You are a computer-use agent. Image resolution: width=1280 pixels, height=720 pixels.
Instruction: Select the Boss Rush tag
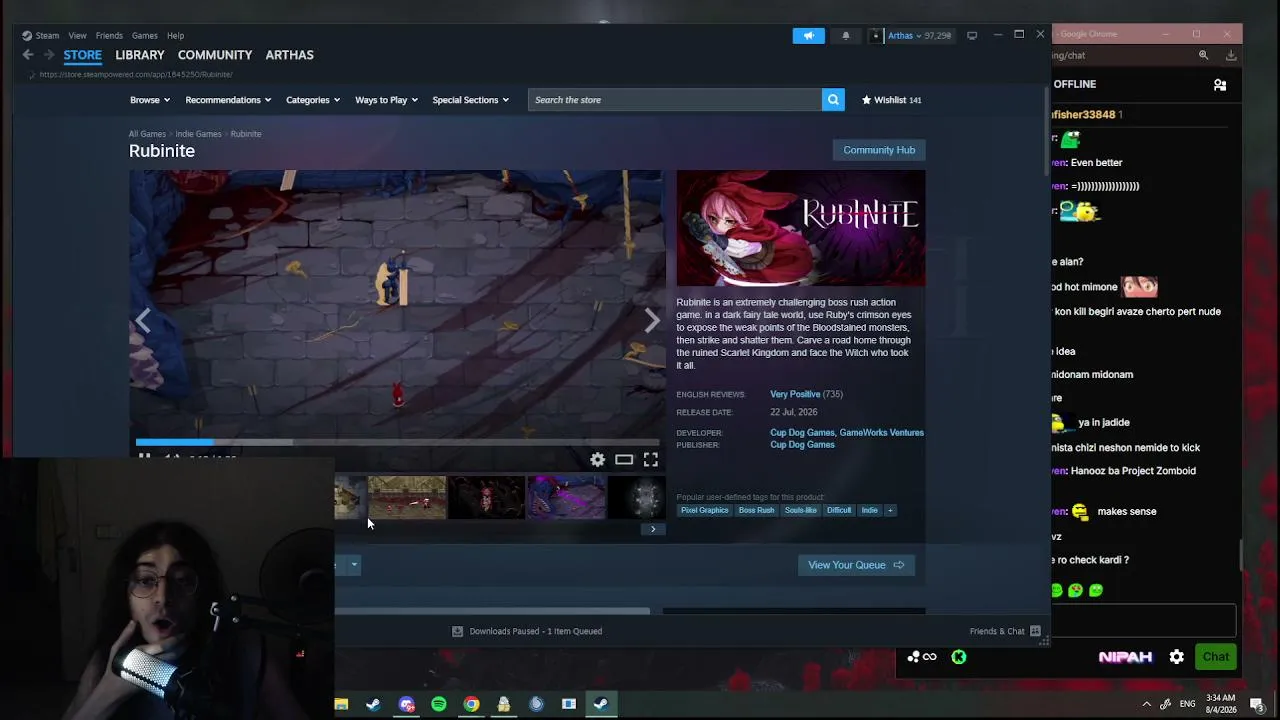pyautogui.click(x=756, y=510)
